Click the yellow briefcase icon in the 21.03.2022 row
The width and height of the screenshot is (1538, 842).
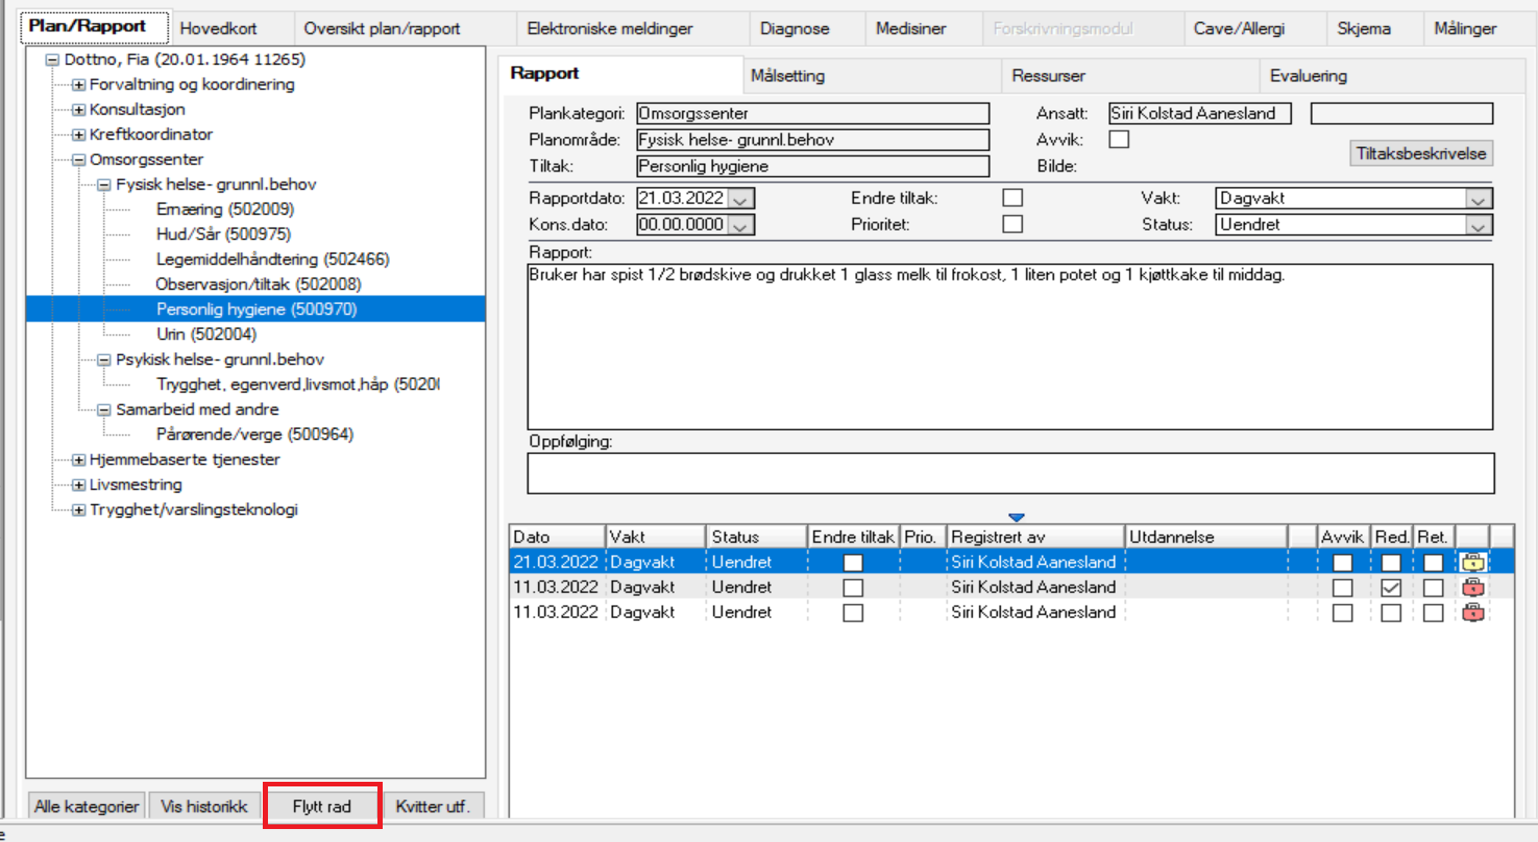coord(1472,562)
